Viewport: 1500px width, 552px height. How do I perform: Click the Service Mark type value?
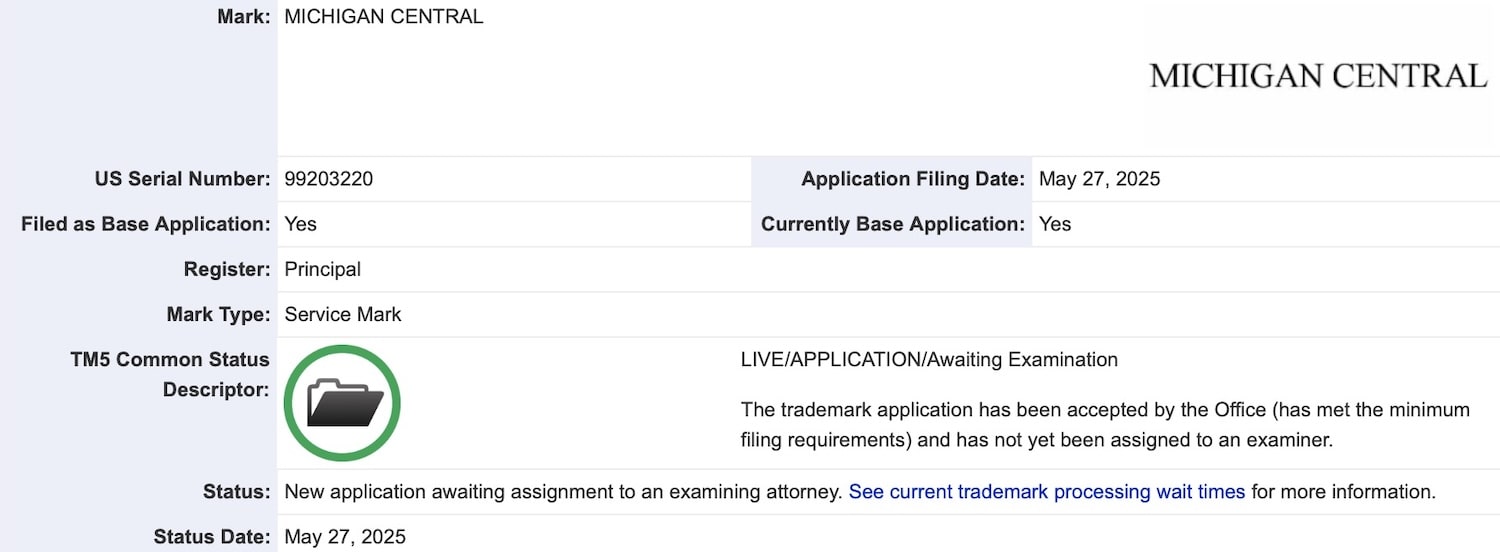click(x=343, y=314)
